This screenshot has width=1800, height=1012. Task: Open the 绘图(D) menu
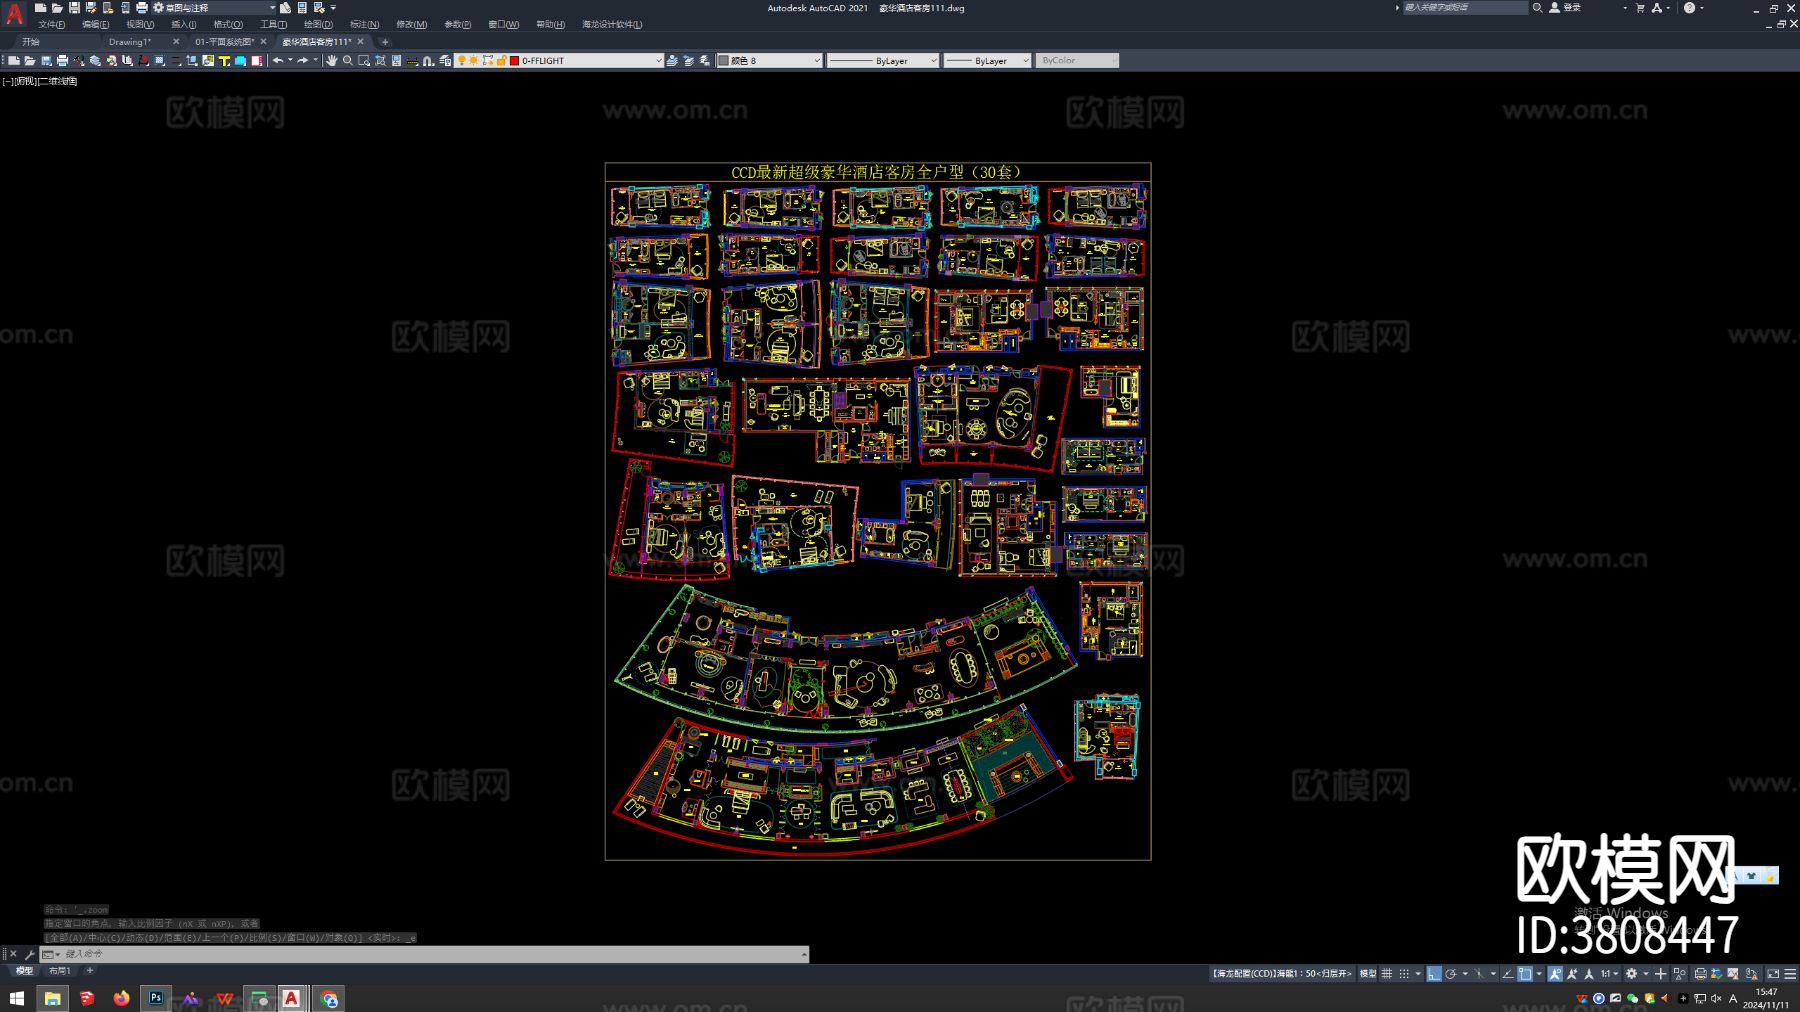point(318,24)
